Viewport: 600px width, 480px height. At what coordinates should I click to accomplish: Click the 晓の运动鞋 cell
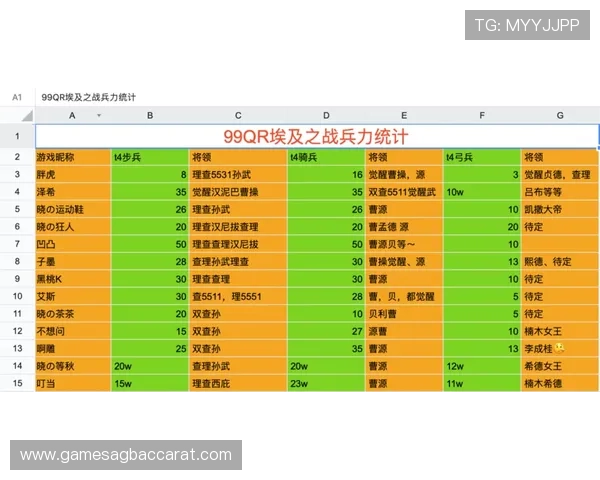click(x=73, y=209)
